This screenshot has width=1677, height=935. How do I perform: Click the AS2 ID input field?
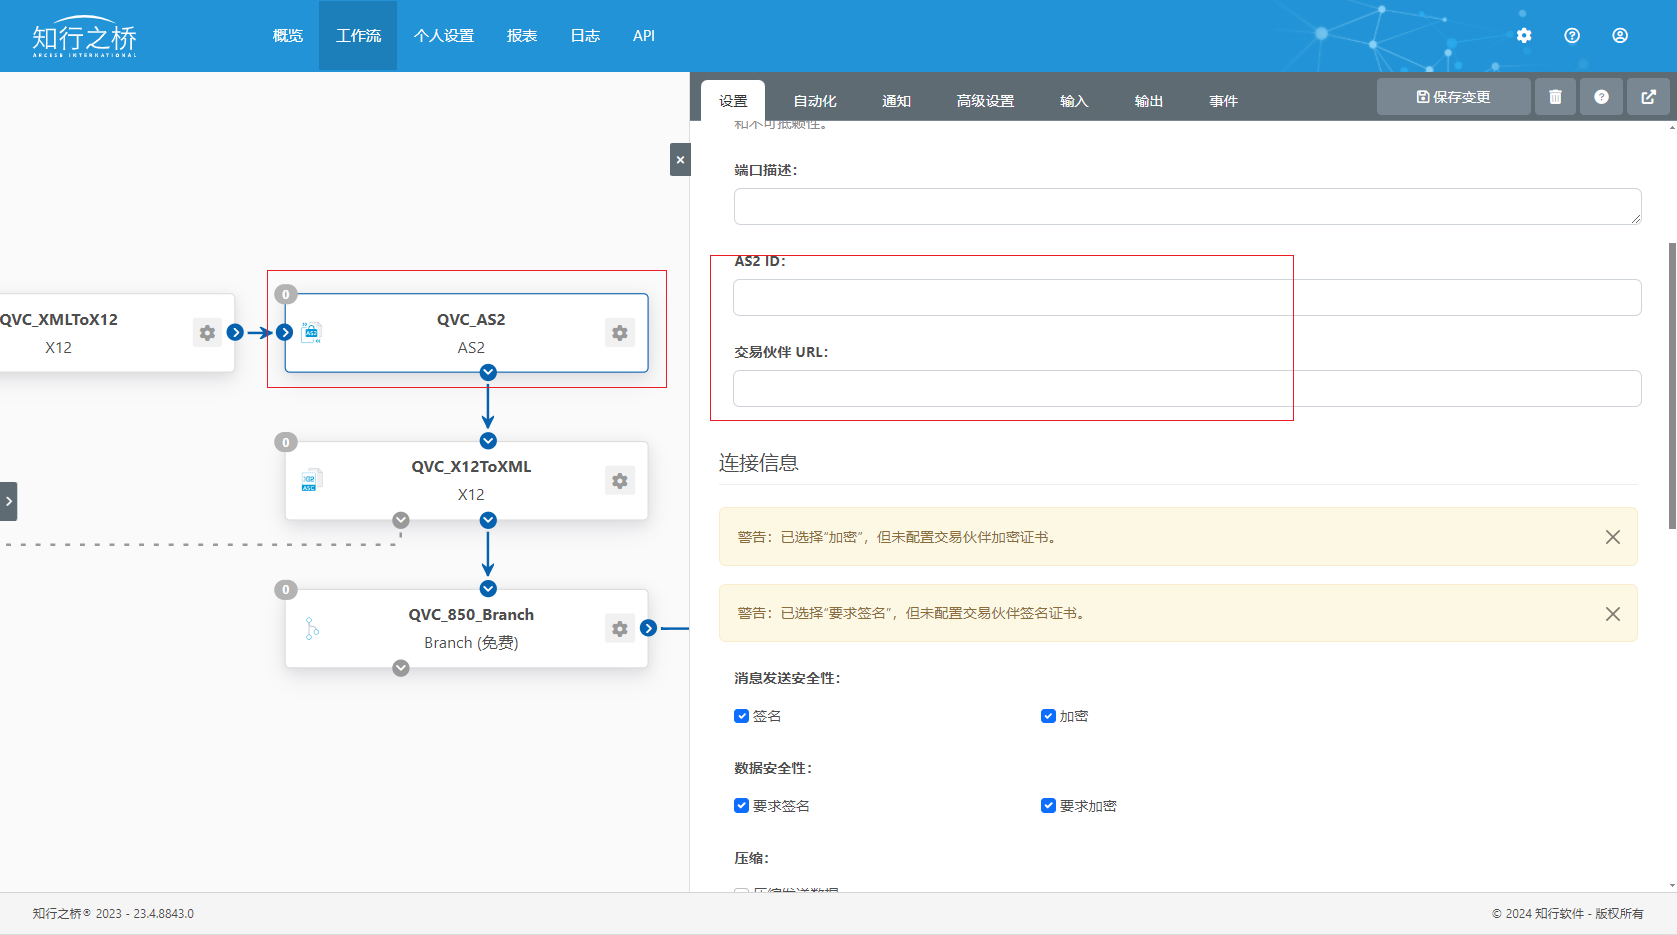tap(1187, 298)
